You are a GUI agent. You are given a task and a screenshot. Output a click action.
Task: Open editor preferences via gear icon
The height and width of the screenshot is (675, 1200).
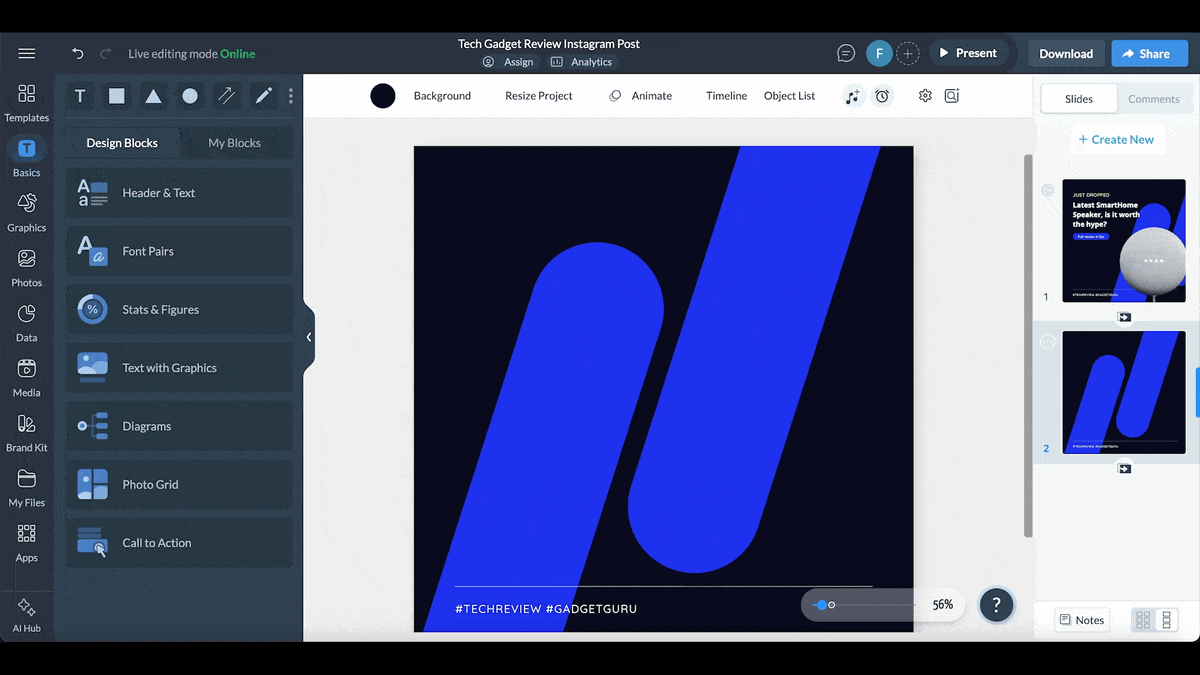click(924, 95)
